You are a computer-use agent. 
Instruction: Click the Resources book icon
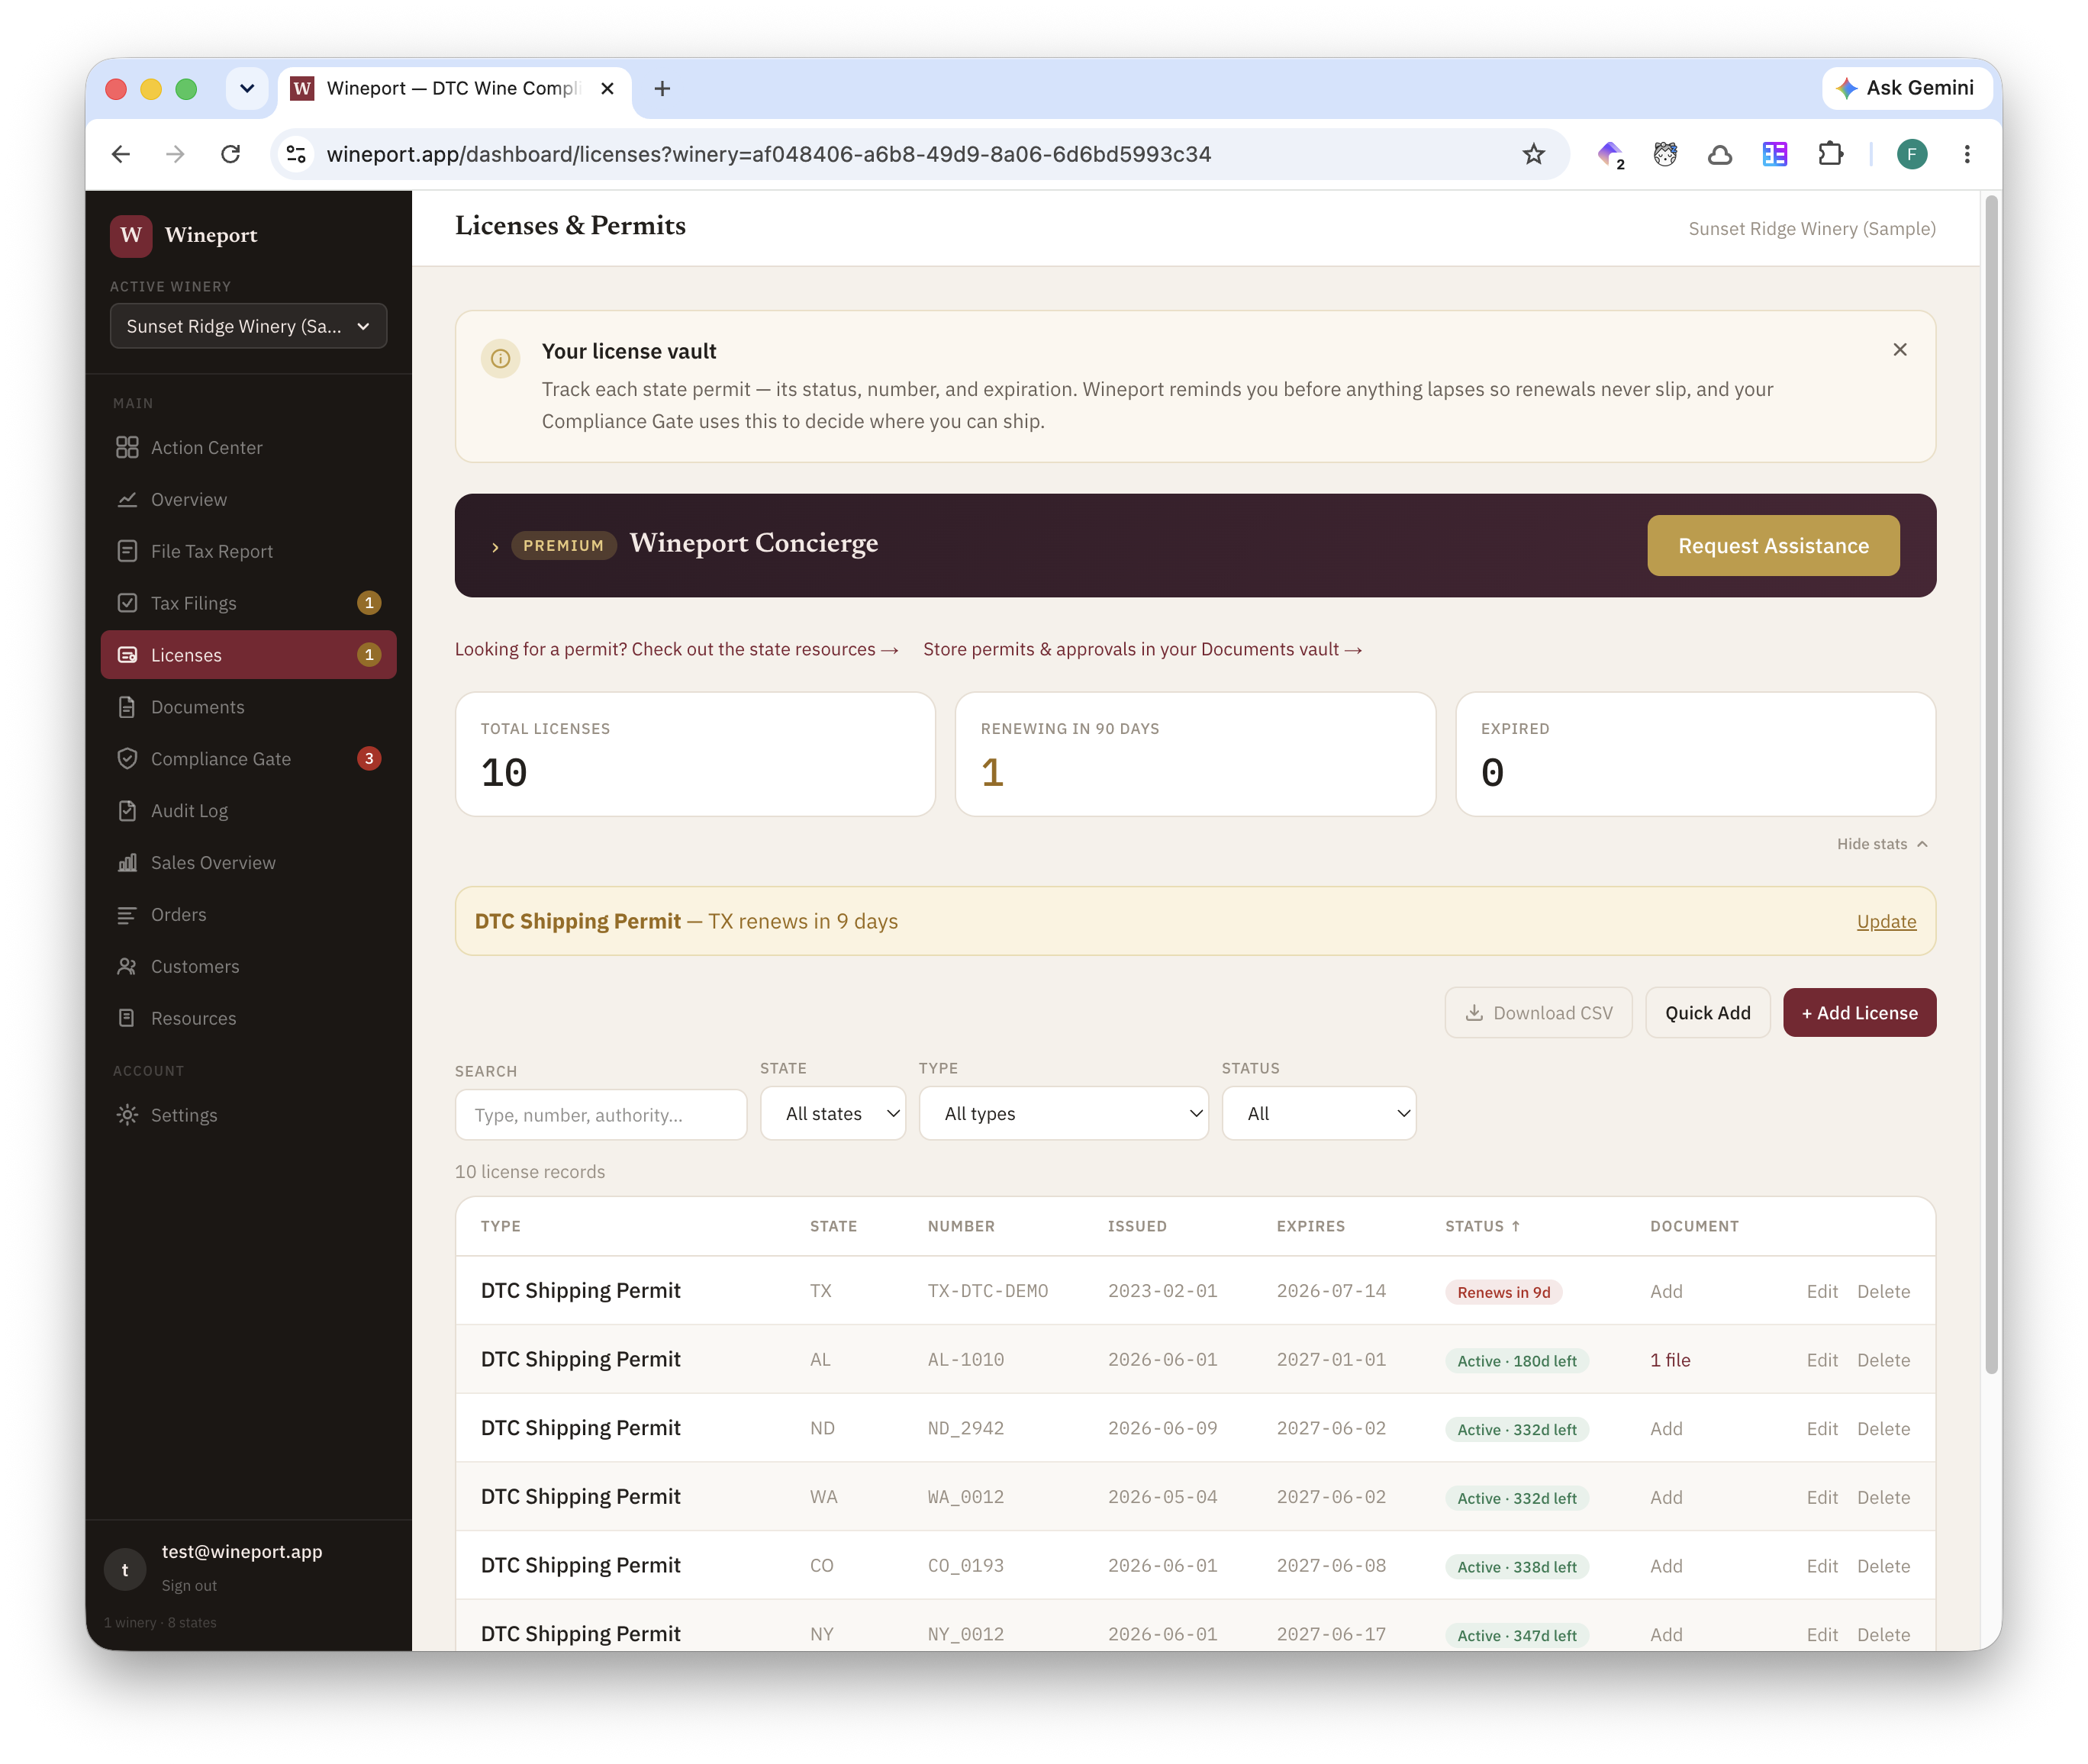(127, 1019)
